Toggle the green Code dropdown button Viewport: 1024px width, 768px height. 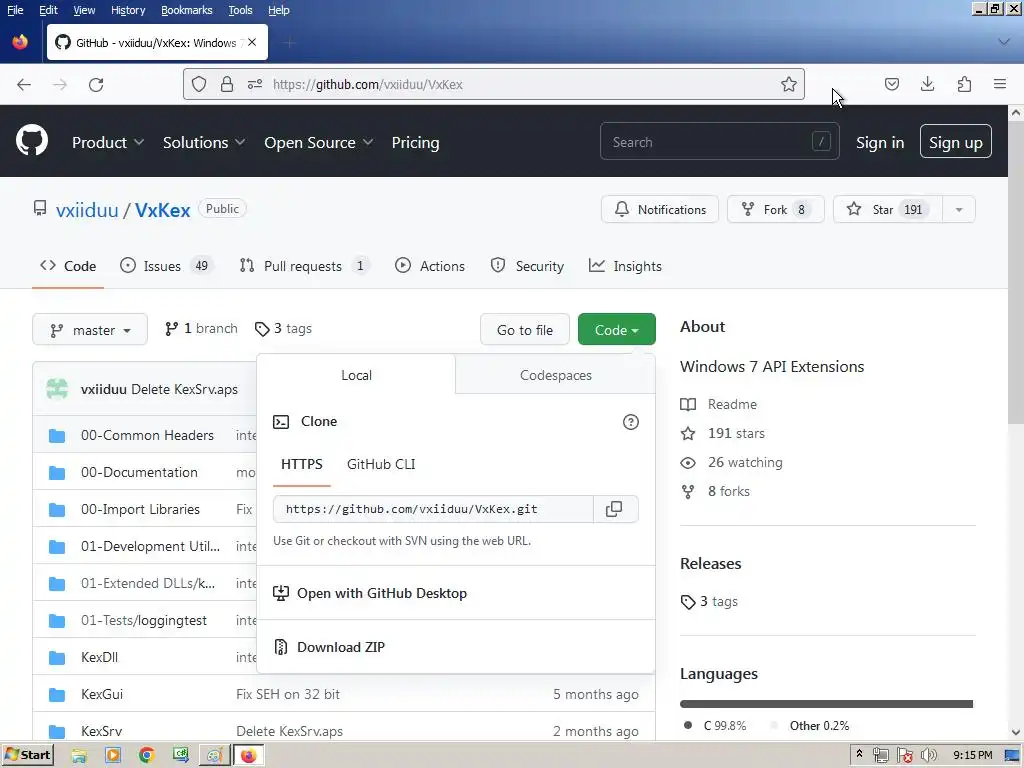(616, 330)
